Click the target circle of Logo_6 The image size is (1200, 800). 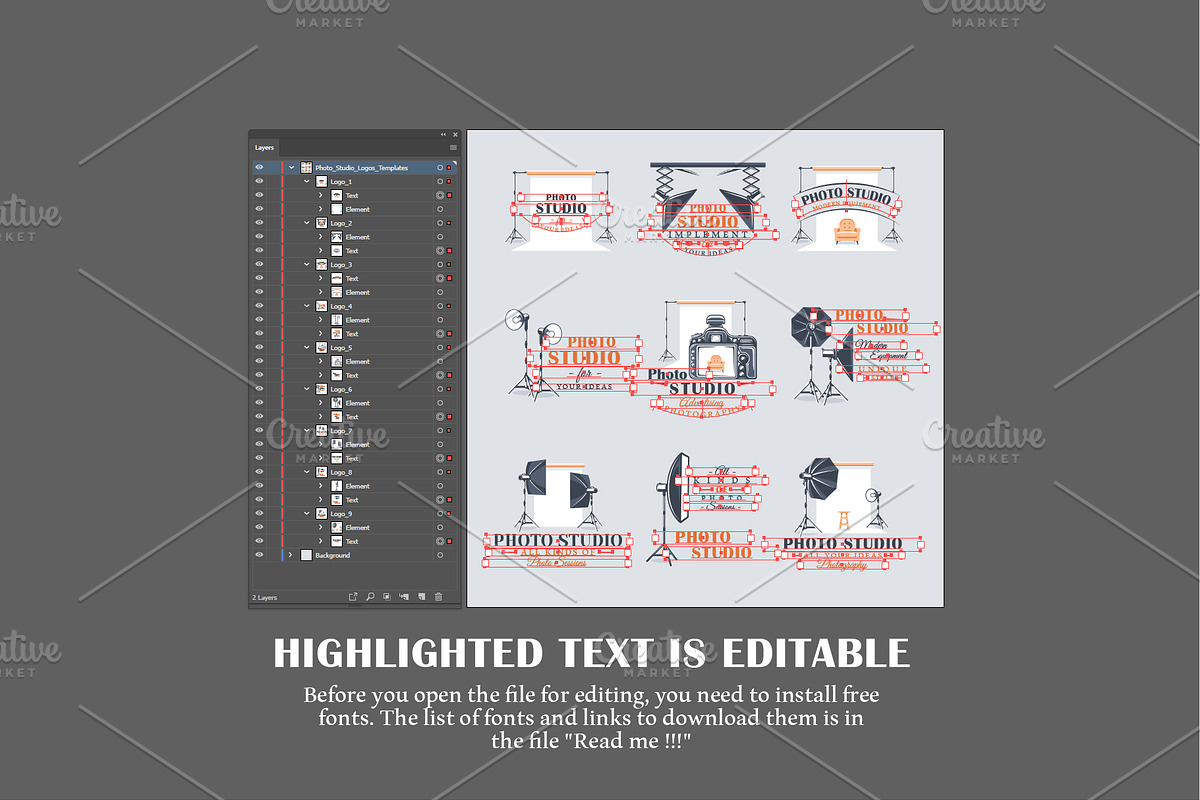(x=440, y=389)
